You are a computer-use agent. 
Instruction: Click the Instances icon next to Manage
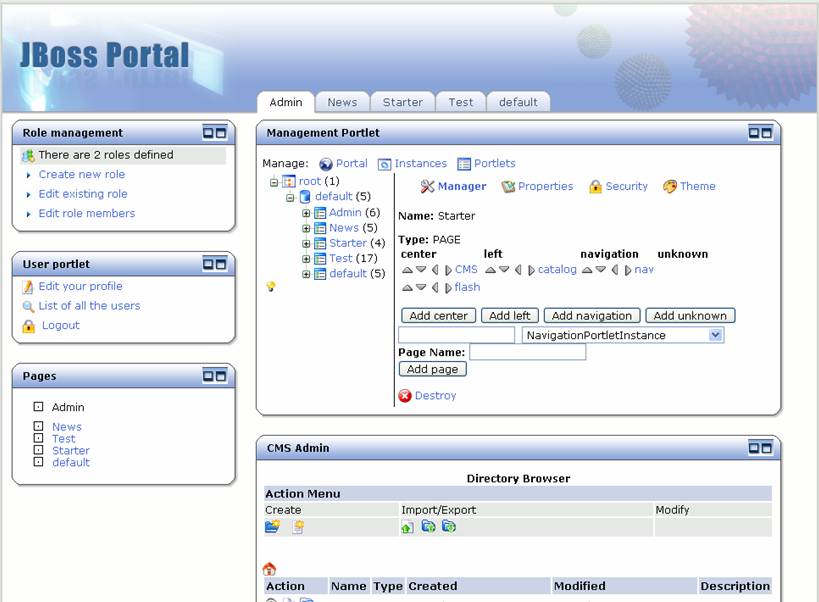384,164
